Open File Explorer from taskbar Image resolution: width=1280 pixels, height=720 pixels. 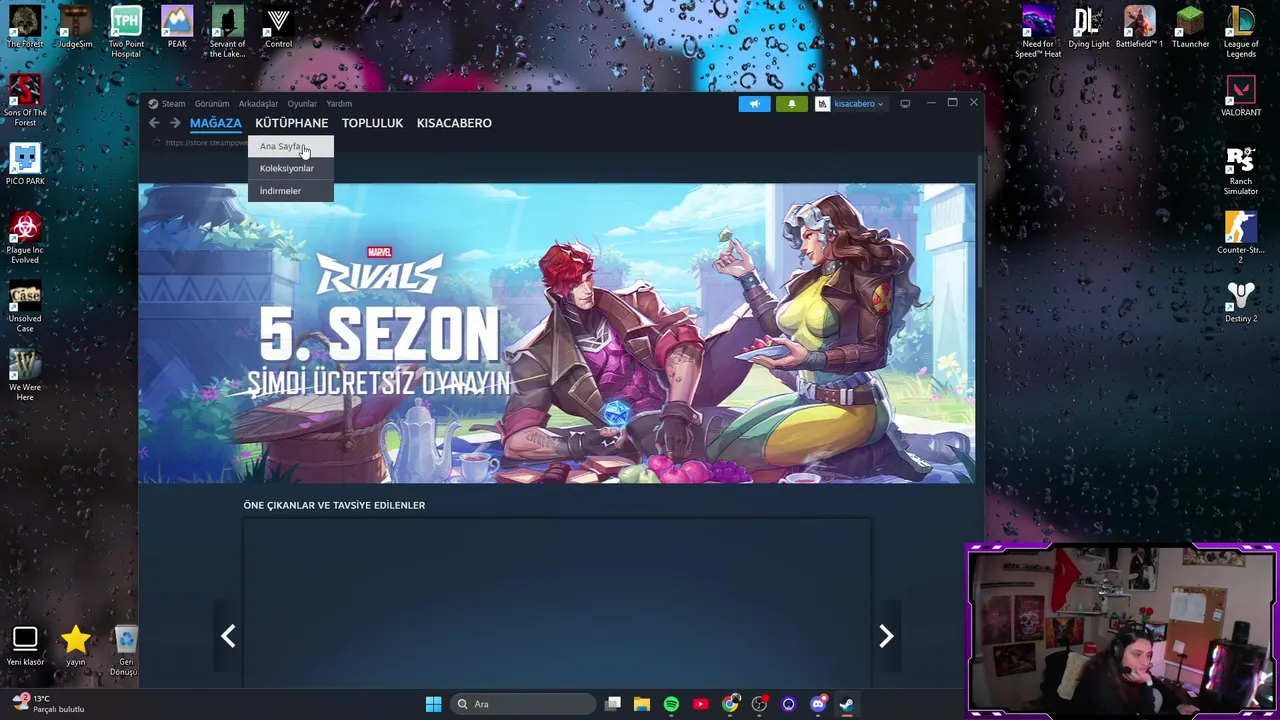coord(642,704)
